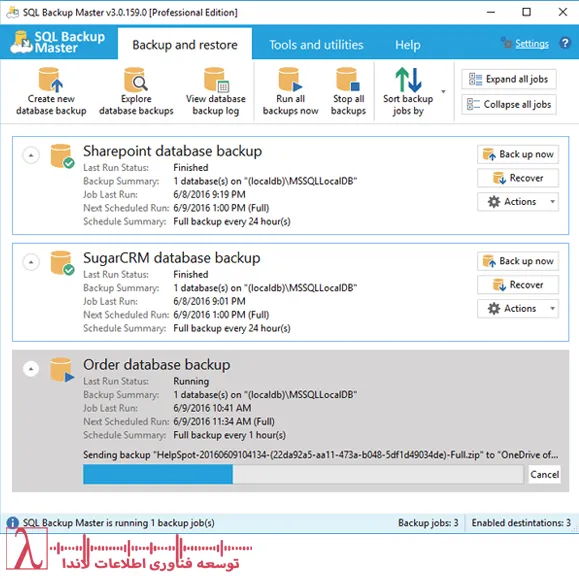Click Order job running database icon
This screenshot has width=579, height=579.
[62, 370]
